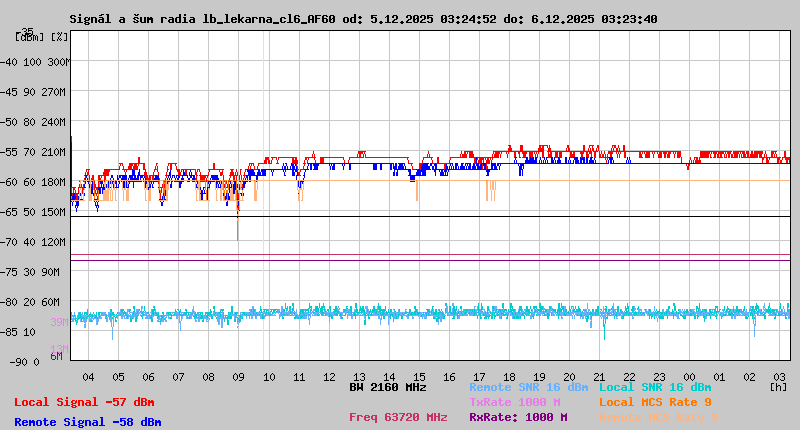800x430 pixels.
Task: Click the 39M purple rate label
Action: pyautogui.click(x=59, y=322)
